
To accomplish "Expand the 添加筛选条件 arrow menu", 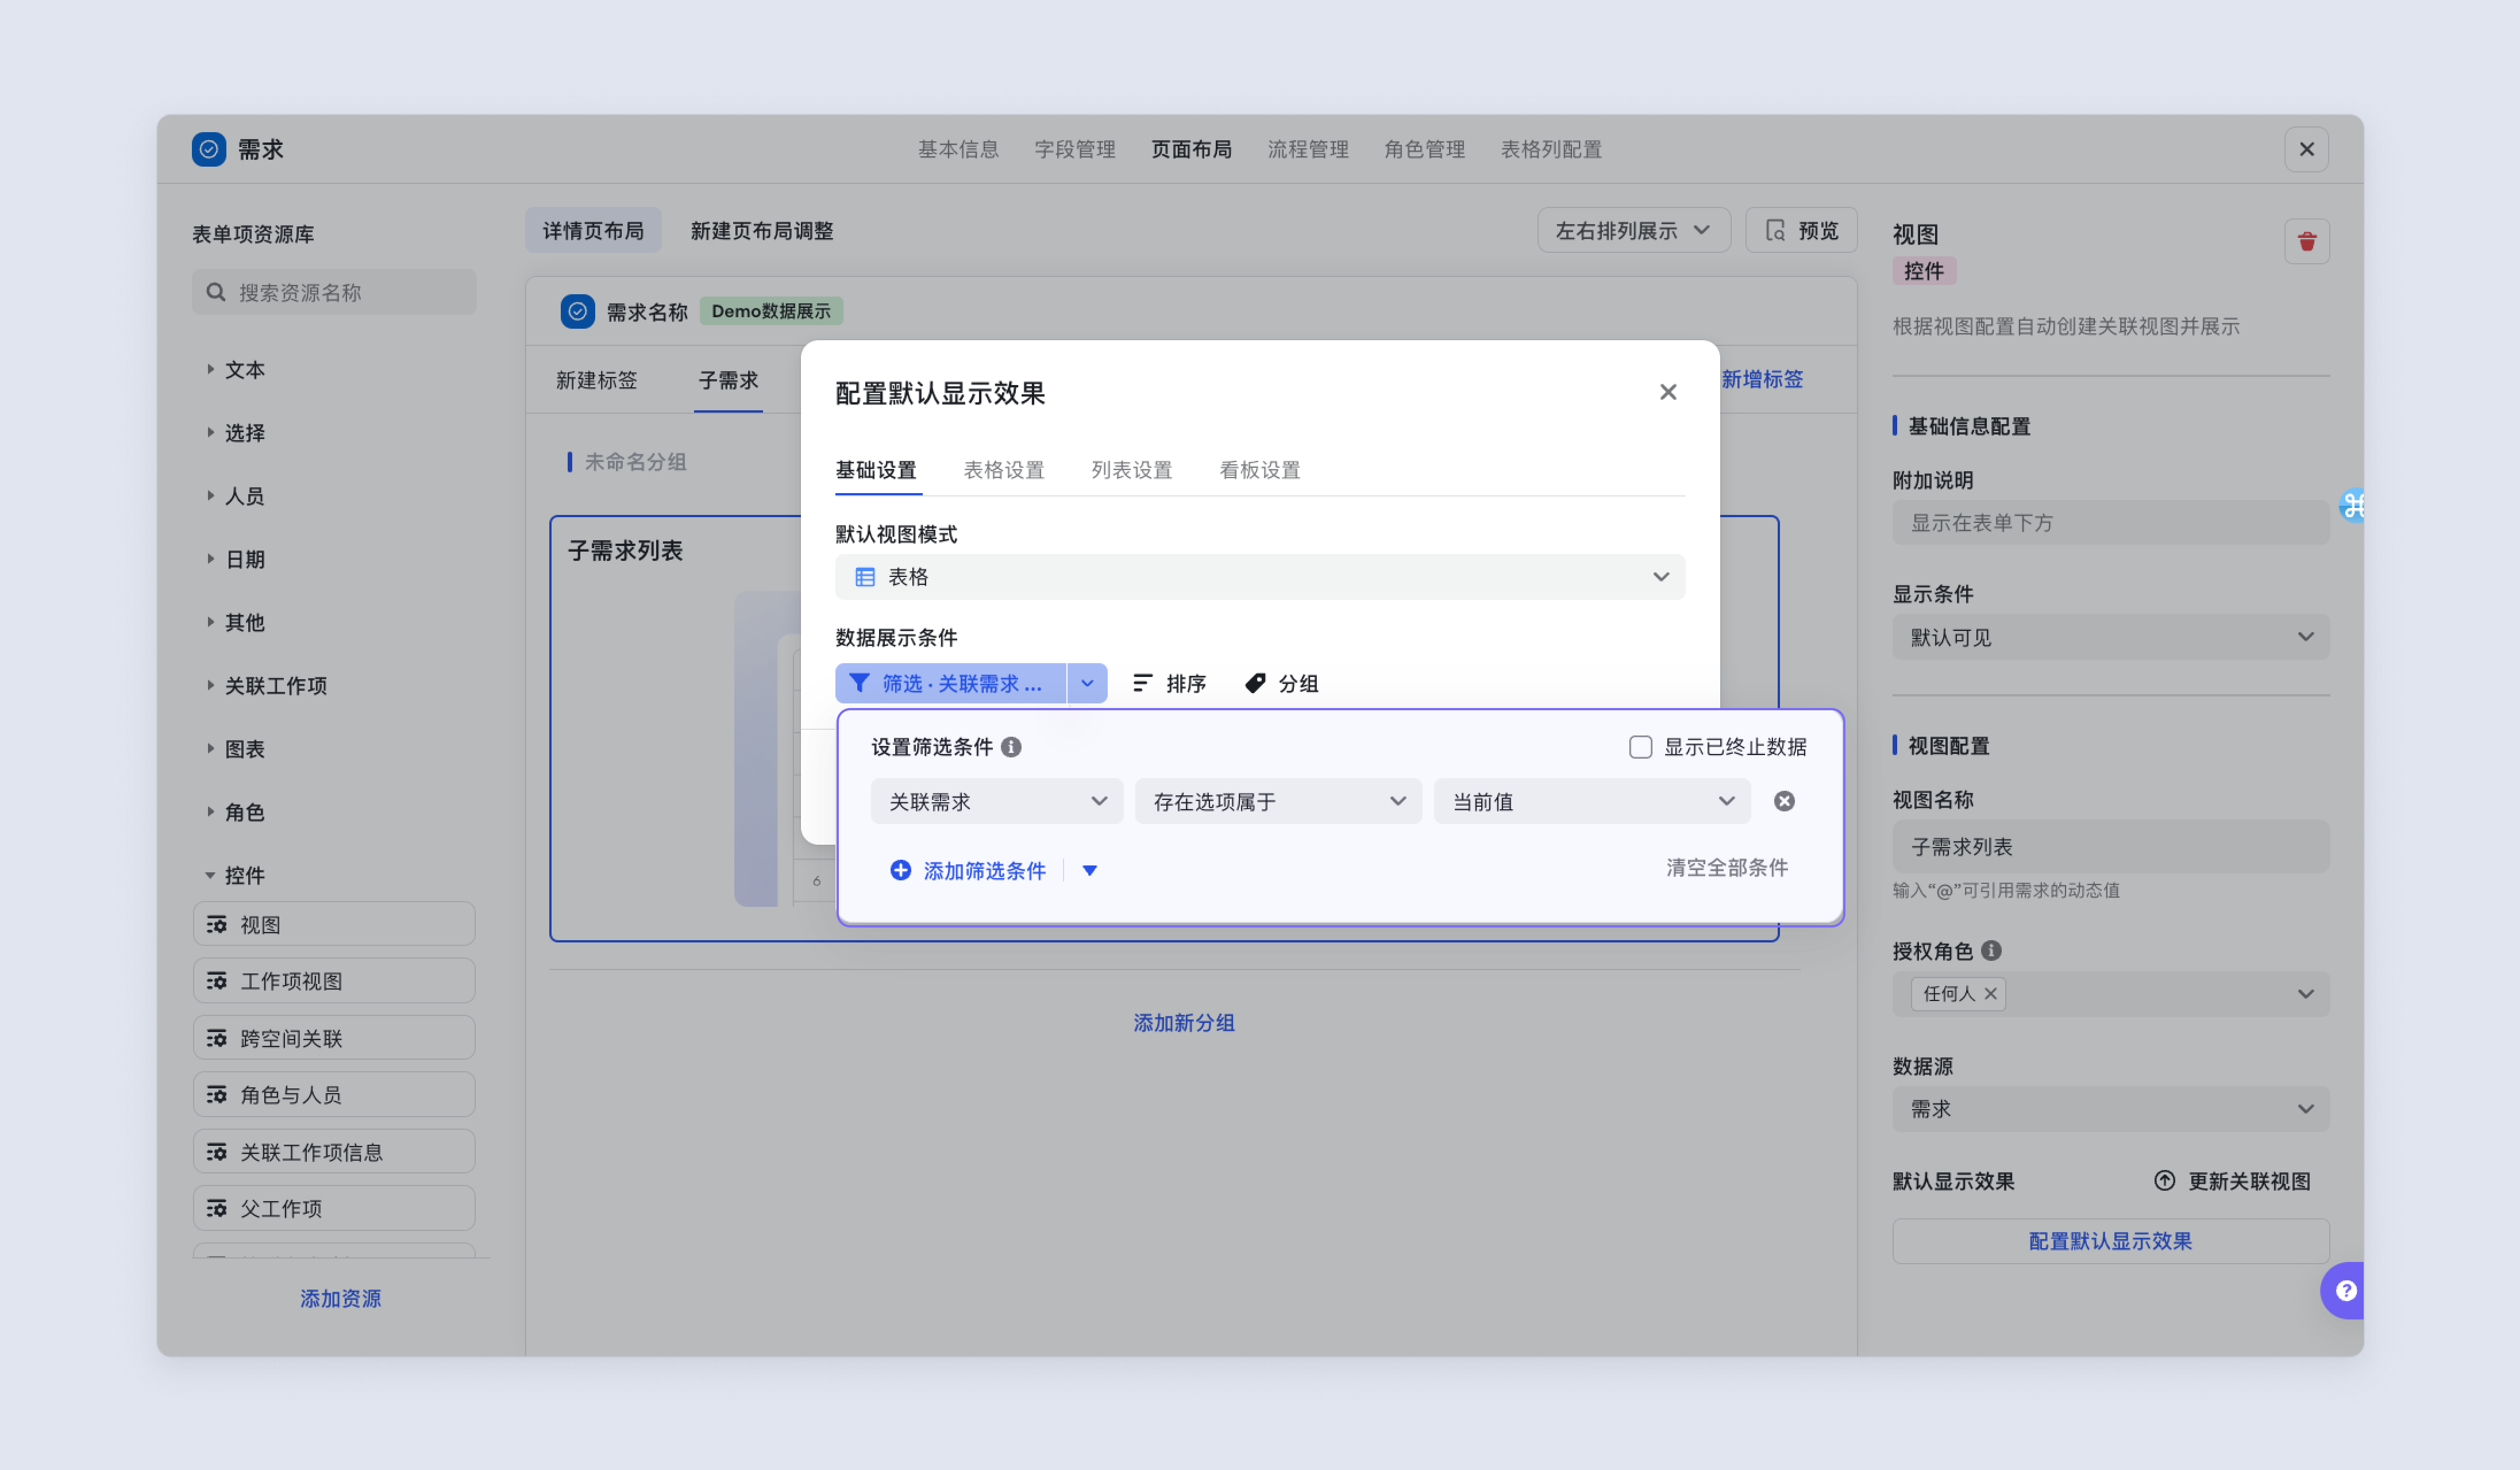I will [x=1090, y=870].
